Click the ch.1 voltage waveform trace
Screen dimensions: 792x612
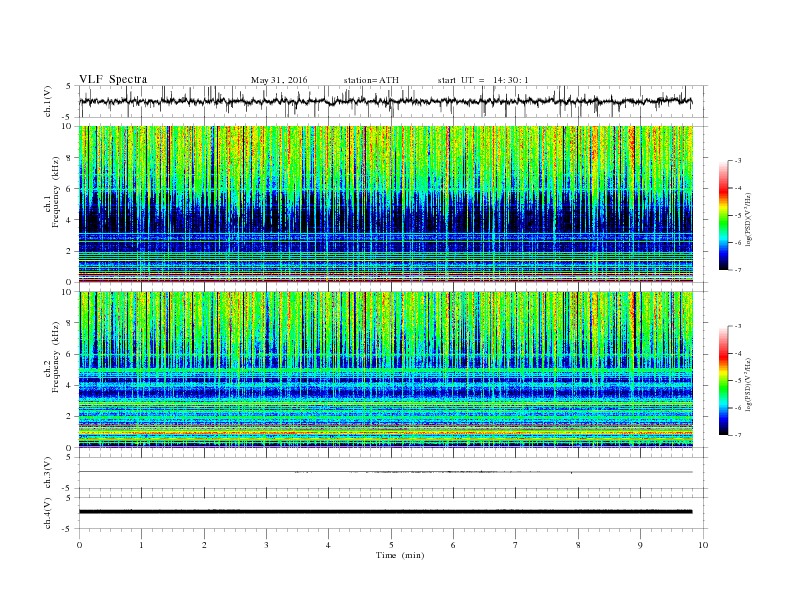[x=385, y=101]
